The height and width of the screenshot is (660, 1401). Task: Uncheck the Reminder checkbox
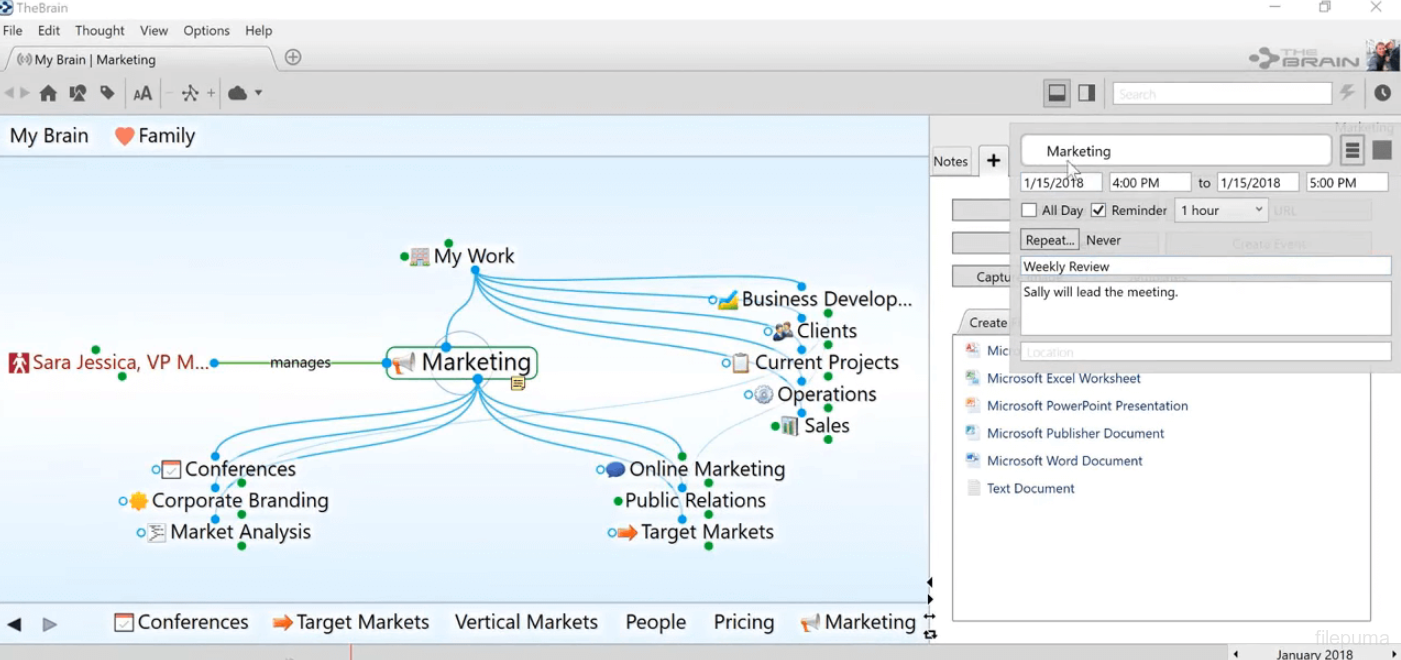tap(1098, 210)
